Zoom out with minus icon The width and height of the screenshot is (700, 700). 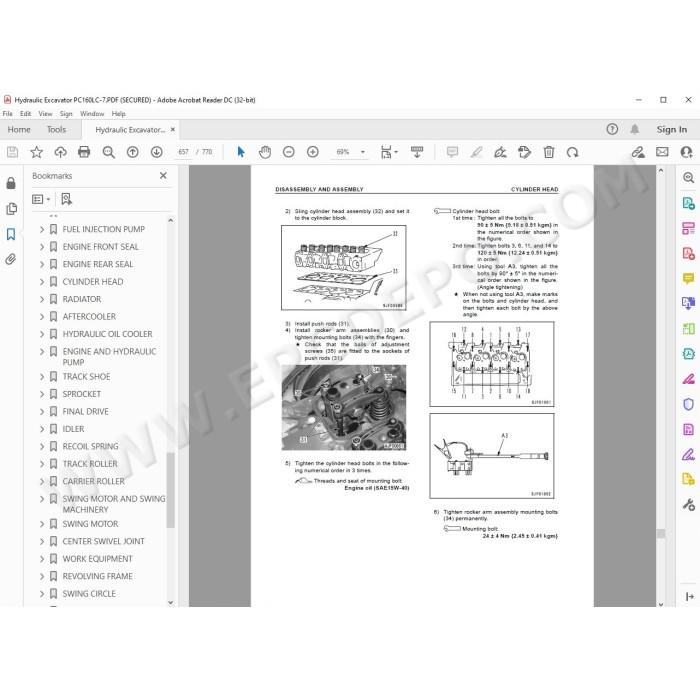click(x=289, y=152)
